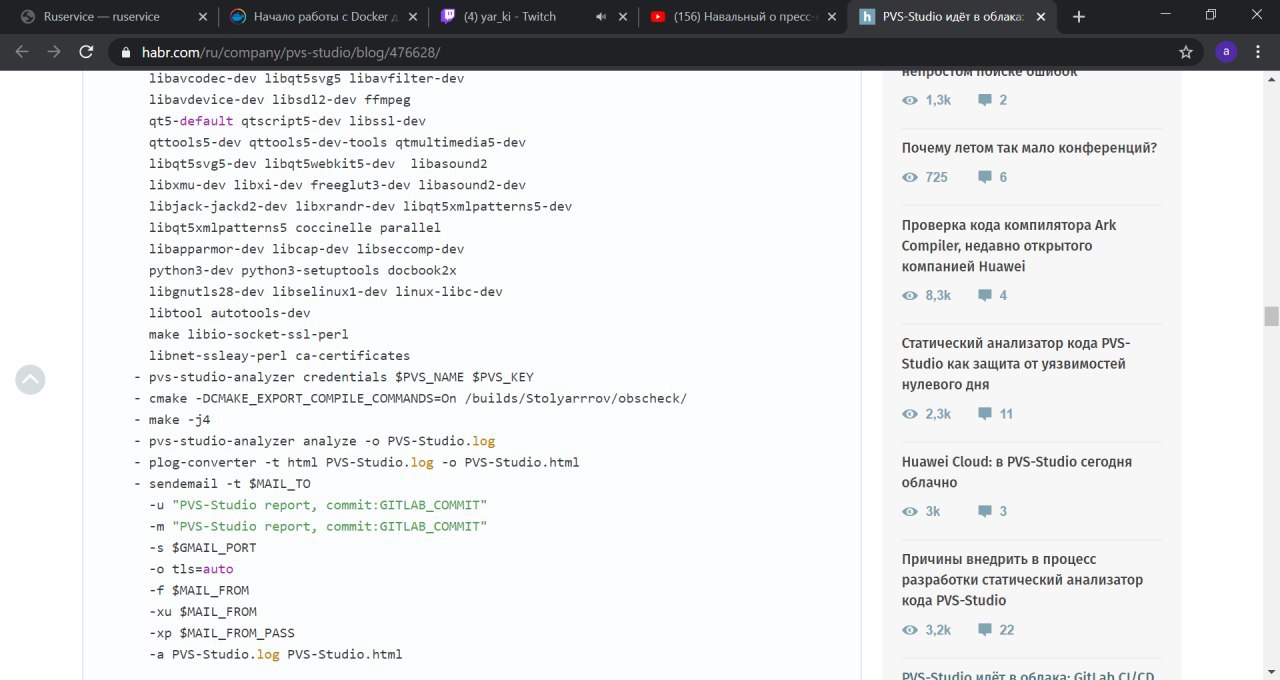Click the -xp $MAIL_FROM_PASS code line
The width and height of the screenshot is (1280, 680).
click(222, 633)
